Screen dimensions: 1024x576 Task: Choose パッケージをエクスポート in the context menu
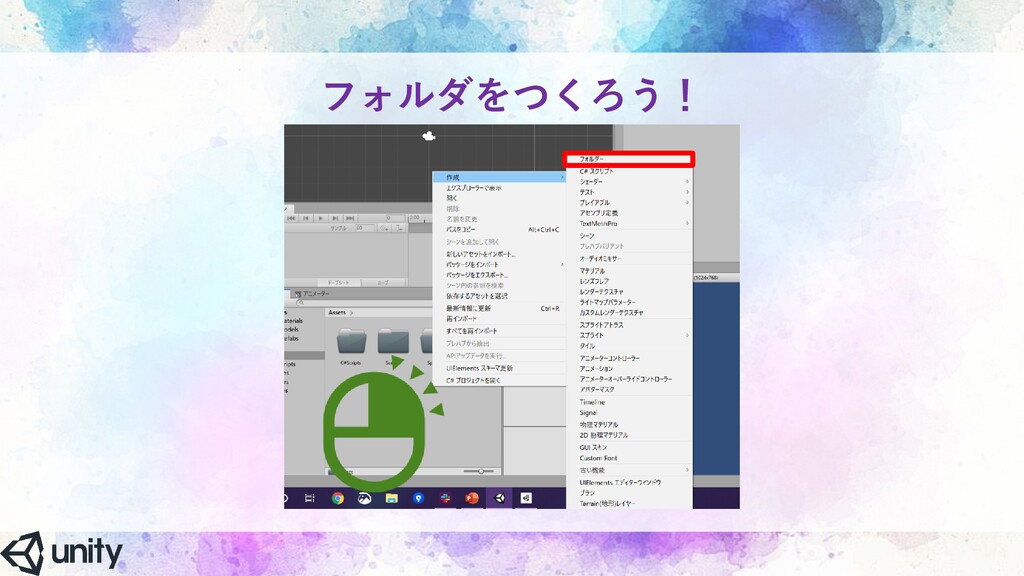(x=500, y=275)
